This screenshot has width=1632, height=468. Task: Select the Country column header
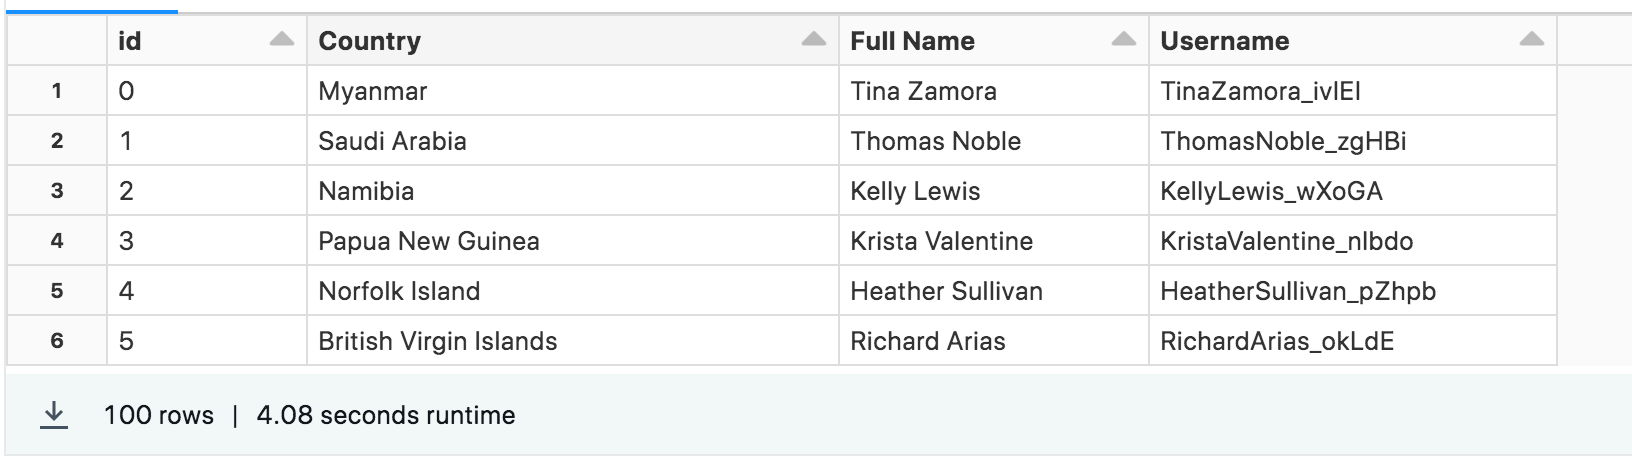572,41
